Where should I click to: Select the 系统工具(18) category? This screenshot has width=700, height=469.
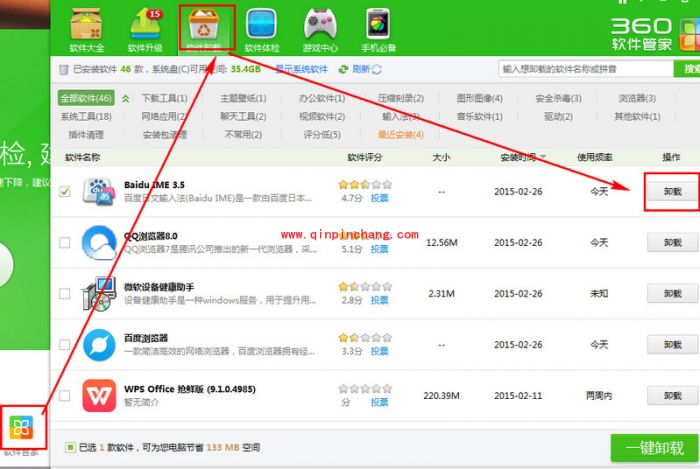[x=86, y=116]
